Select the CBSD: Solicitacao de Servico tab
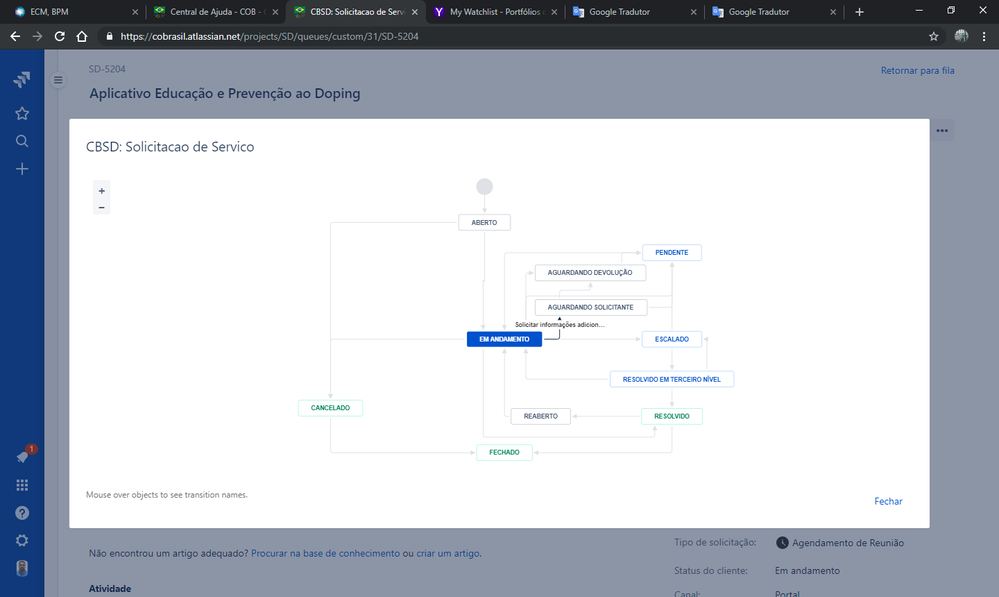 [x=356, y=11]
